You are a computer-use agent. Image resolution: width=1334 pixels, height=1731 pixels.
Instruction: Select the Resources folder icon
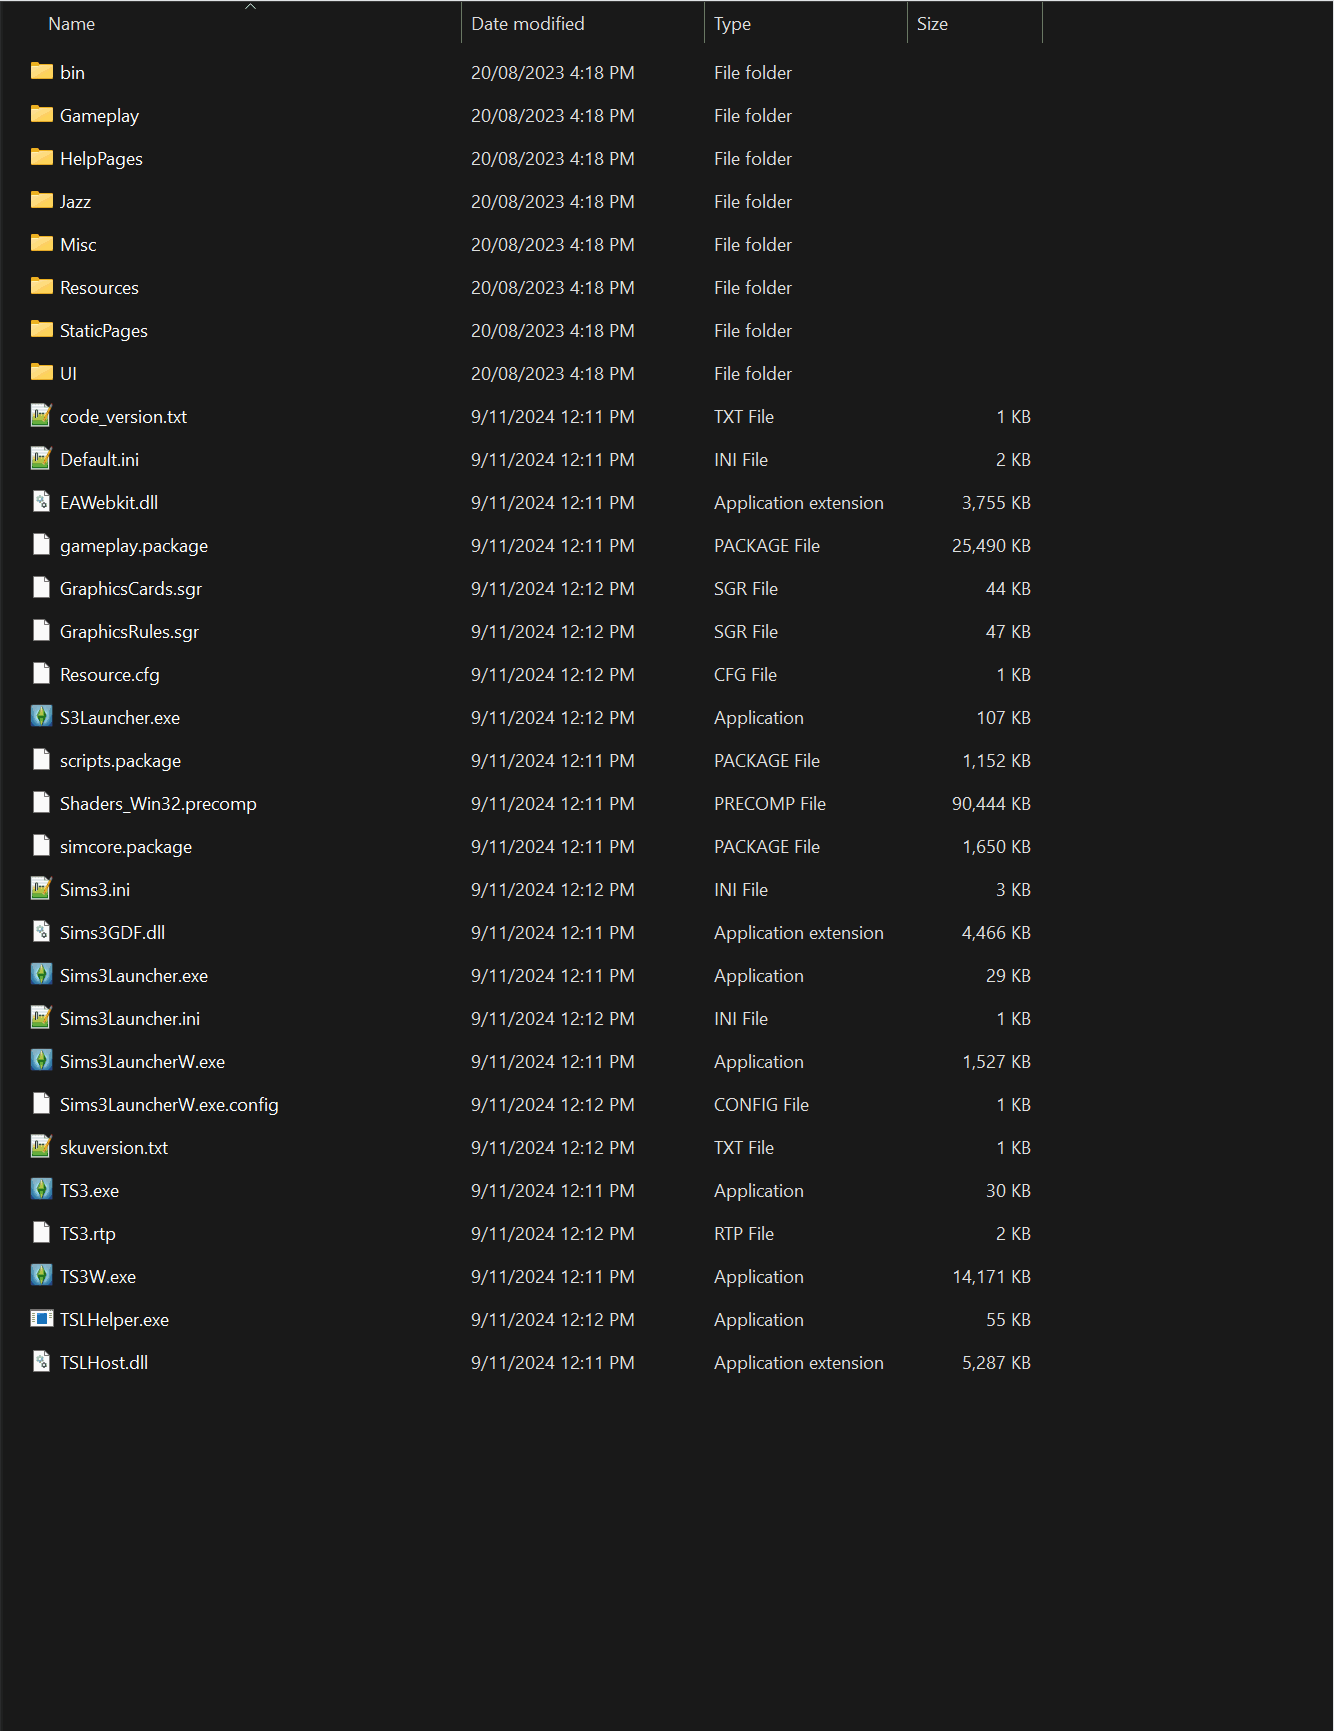[x=41, y=286]
